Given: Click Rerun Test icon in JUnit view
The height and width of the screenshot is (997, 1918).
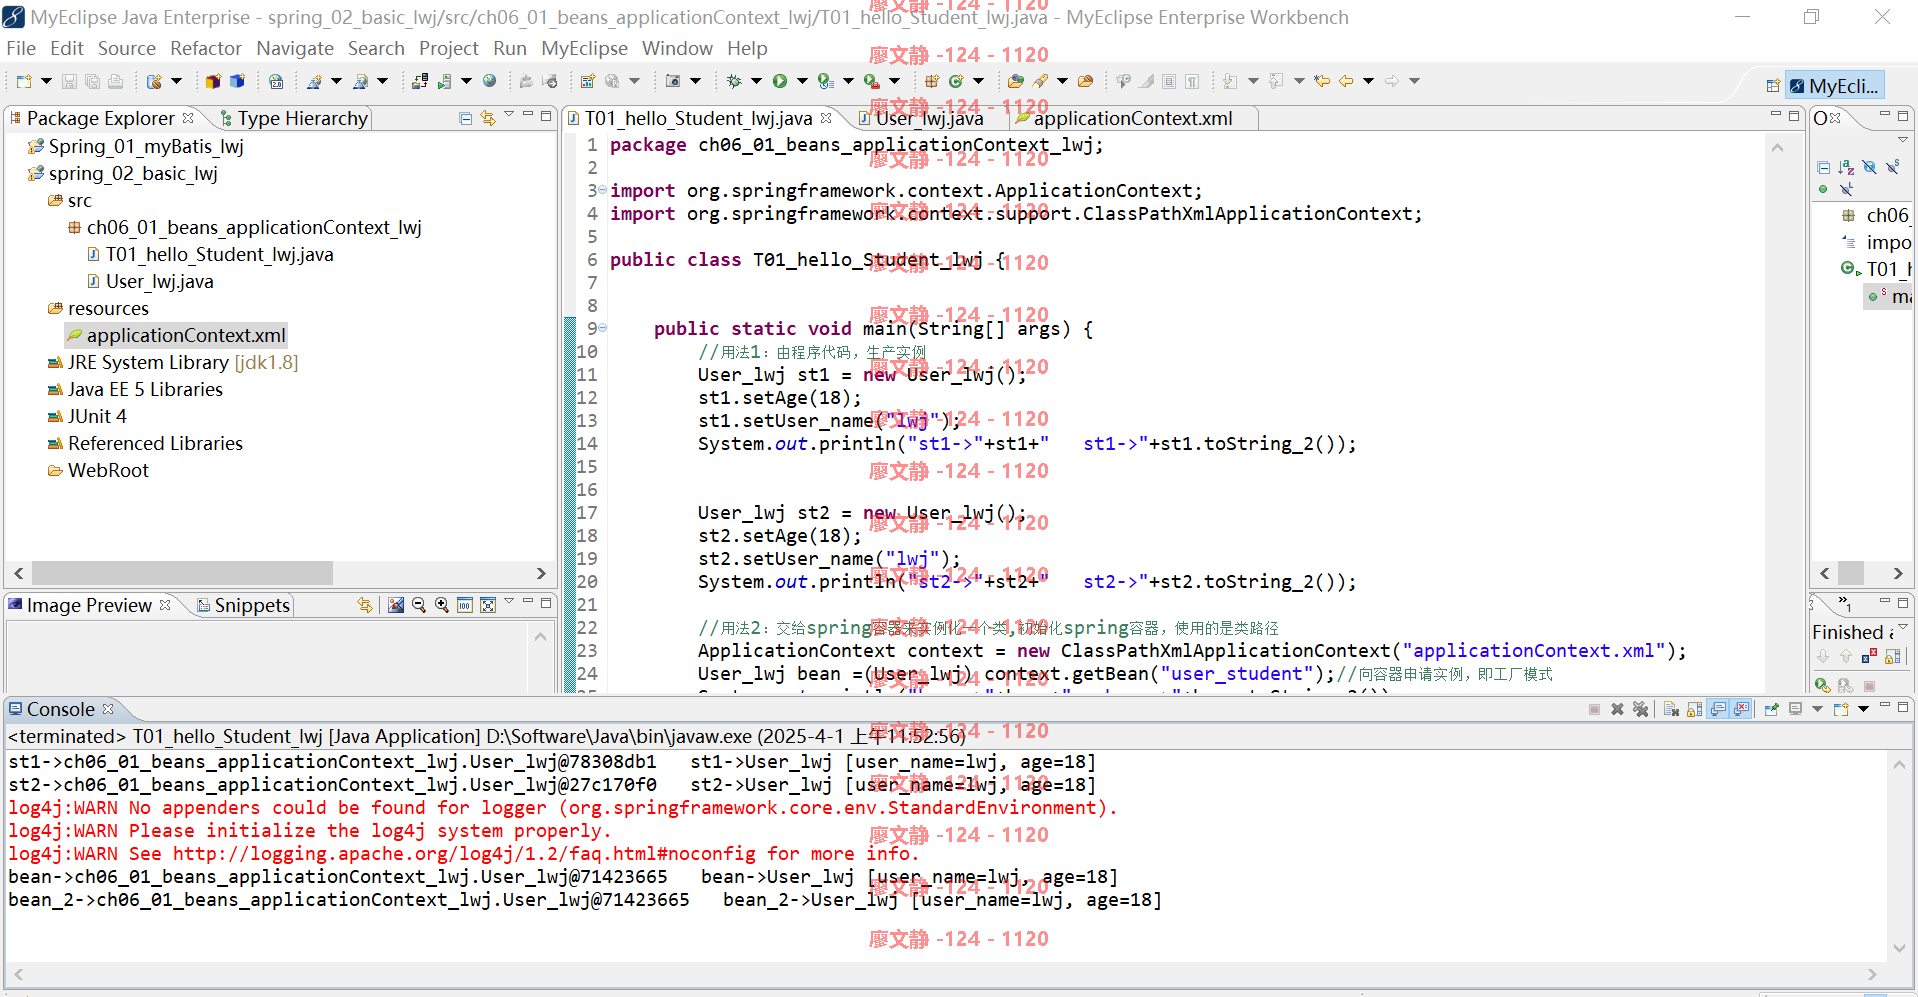Looking at the screenshot, I should (1822, 685).
